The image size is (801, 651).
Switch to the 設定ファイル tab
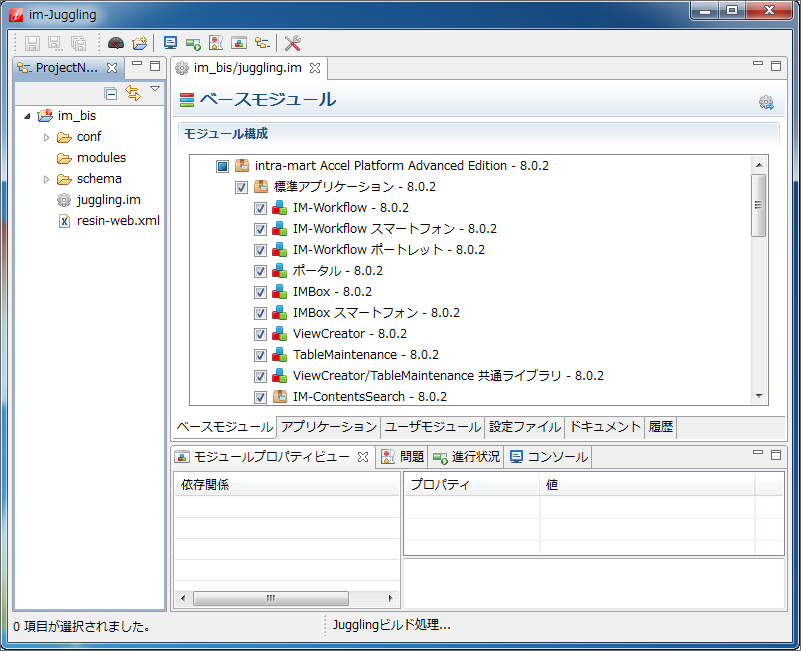pyautogui.click(x=525, y=427)
